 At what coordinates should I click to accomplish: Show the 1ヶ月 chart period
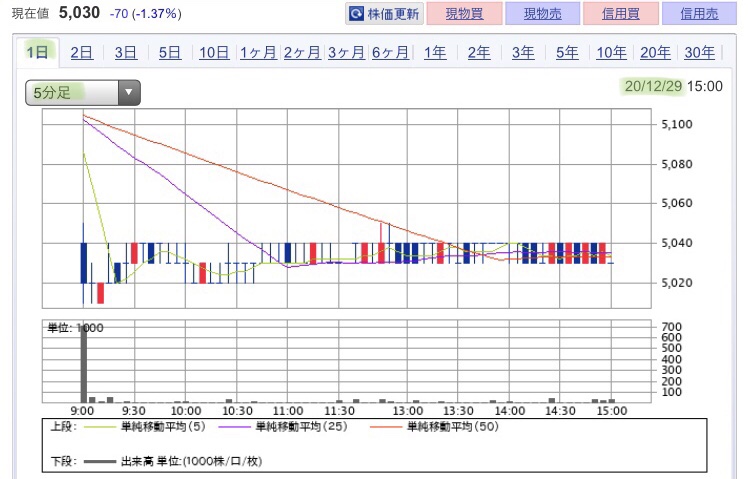(258, 52)
